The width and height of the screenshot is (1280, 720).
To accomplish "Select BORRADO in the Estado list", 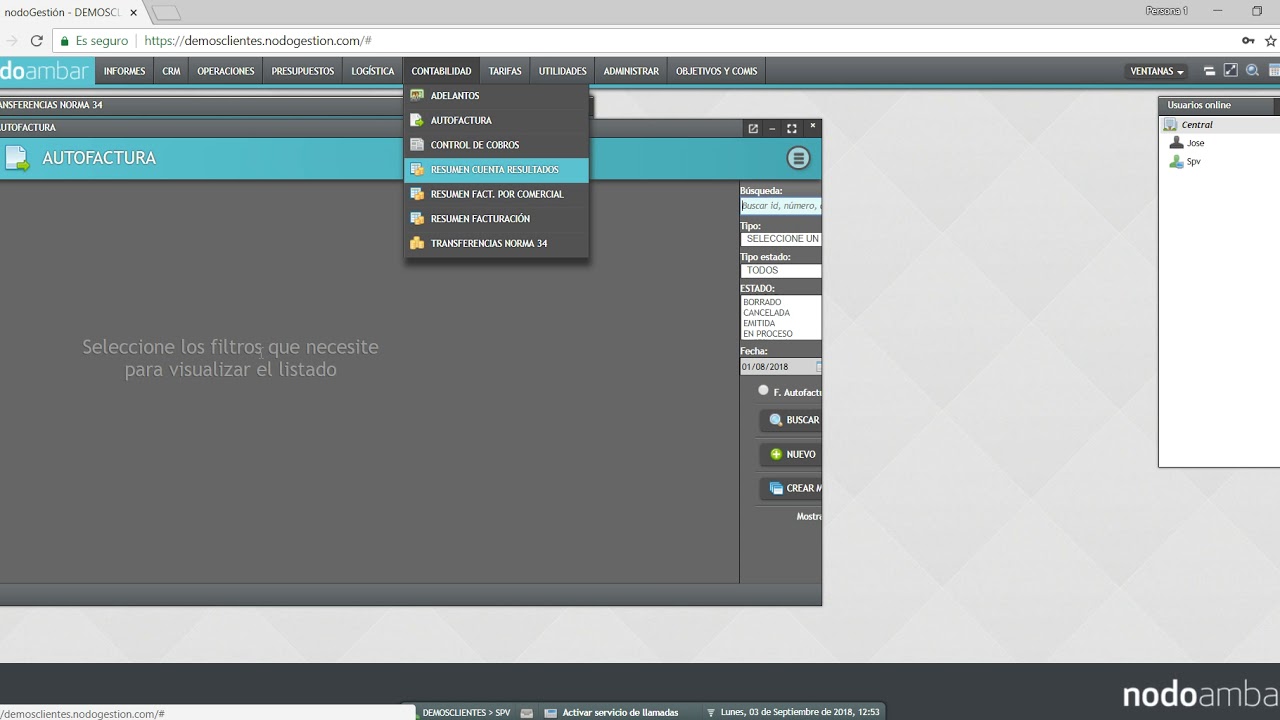I will pyautogui.click(x=781, y=302).
